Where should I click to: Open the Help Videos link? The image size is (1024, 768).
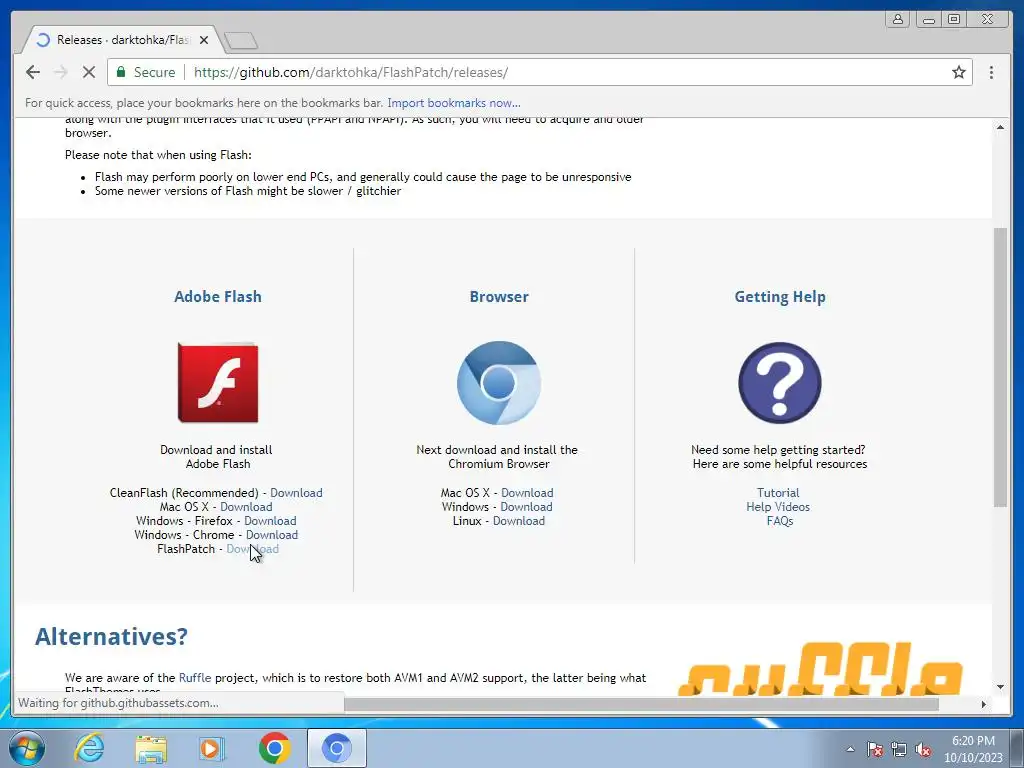(778, 507)
